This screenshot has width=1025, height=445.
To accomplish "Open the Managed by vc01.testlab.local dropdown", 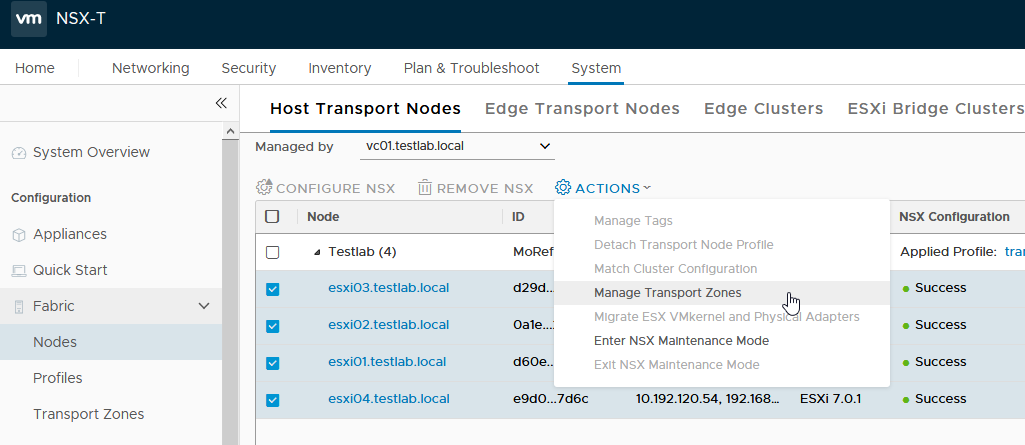I will (458, 146).
